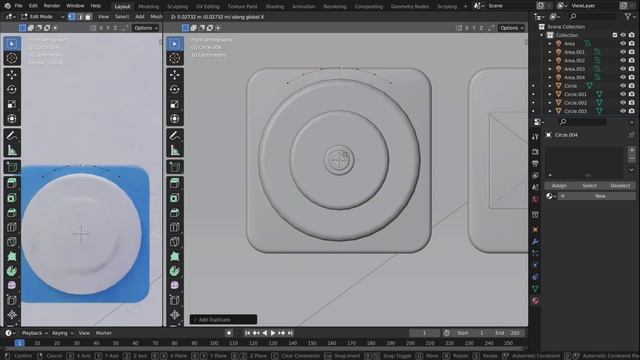Hide the Area light in the outliner
This screenshot has width=640, height=360.
click(623, 44)
